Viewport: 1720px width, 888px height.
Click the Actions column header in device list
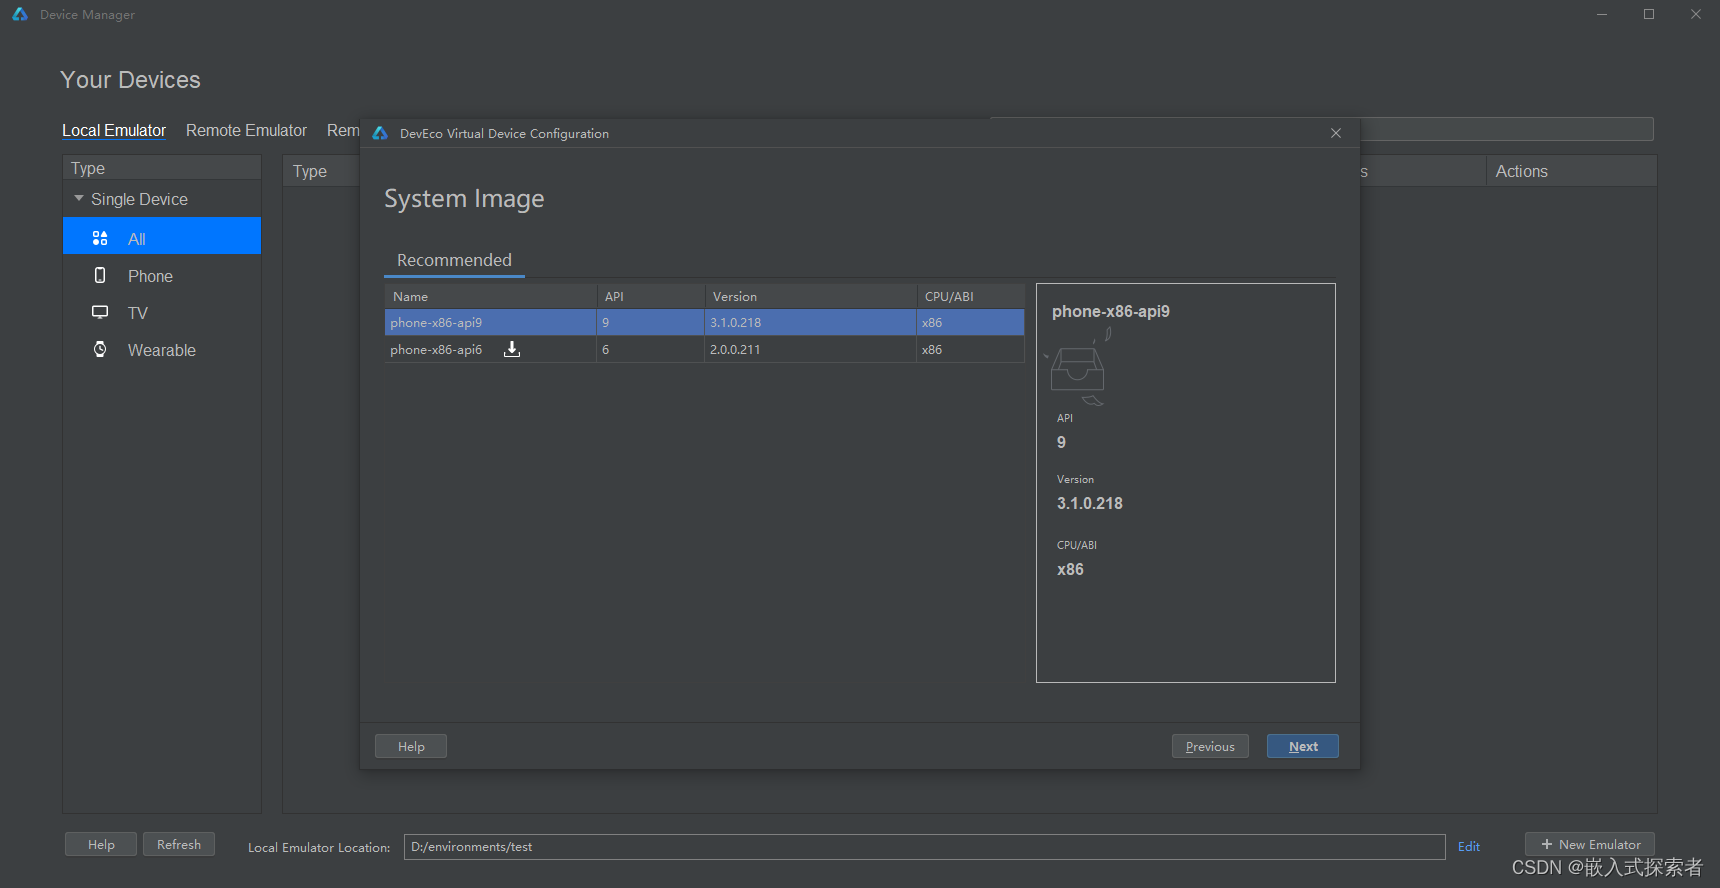pos(1571,171)
